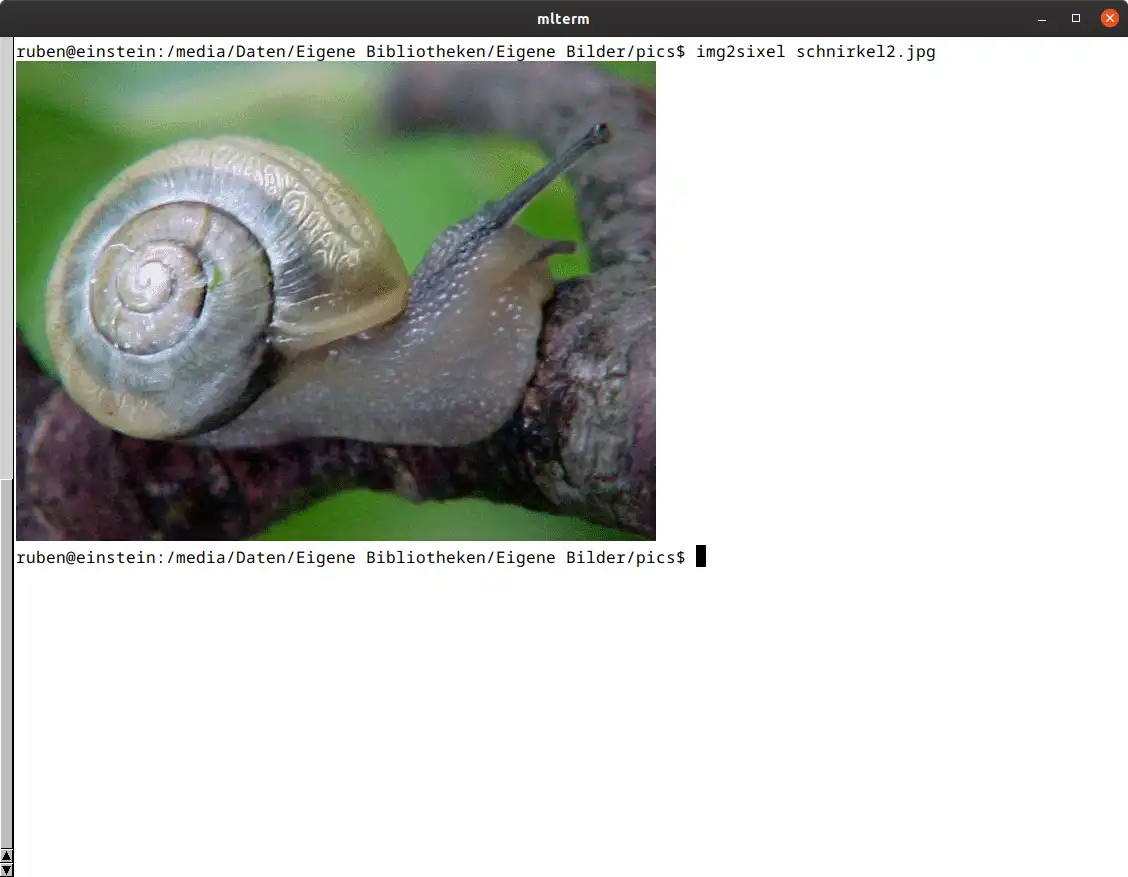Click the 'img2sixel' command word
Screen dimensions: 1128x877
740,52
